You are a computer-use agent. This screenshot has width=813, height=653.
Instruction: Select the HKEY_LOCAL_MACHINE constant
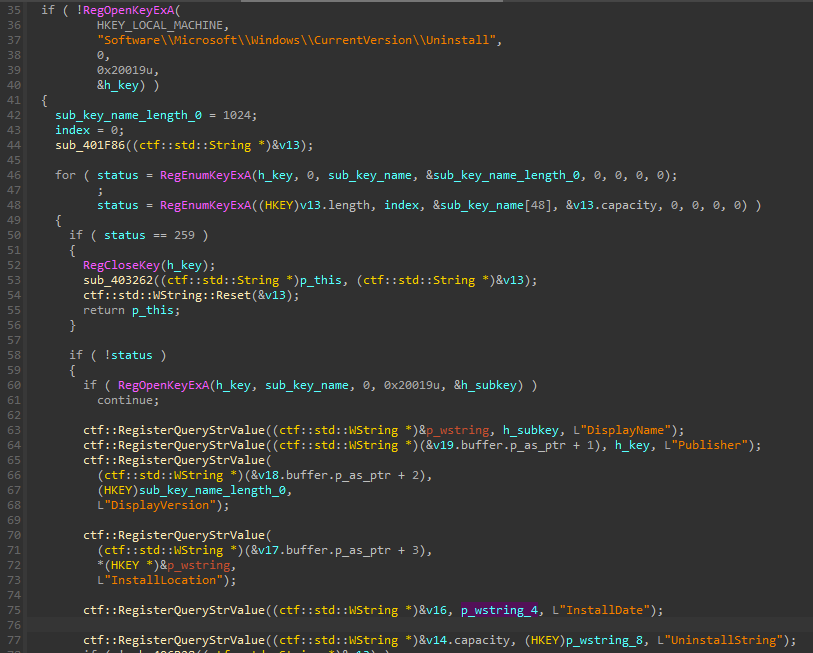click(160, 25)
